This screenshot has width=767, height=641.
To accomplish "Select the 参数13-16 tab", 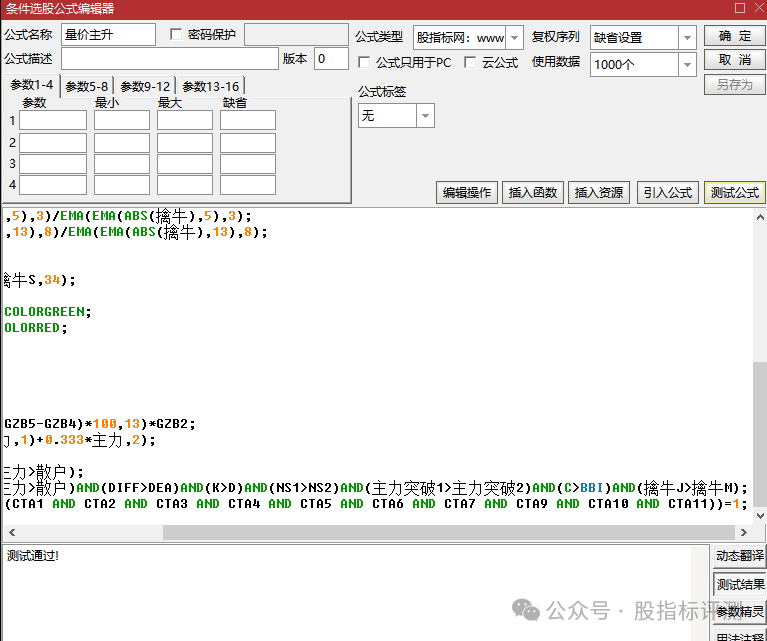I will [210, 87].
